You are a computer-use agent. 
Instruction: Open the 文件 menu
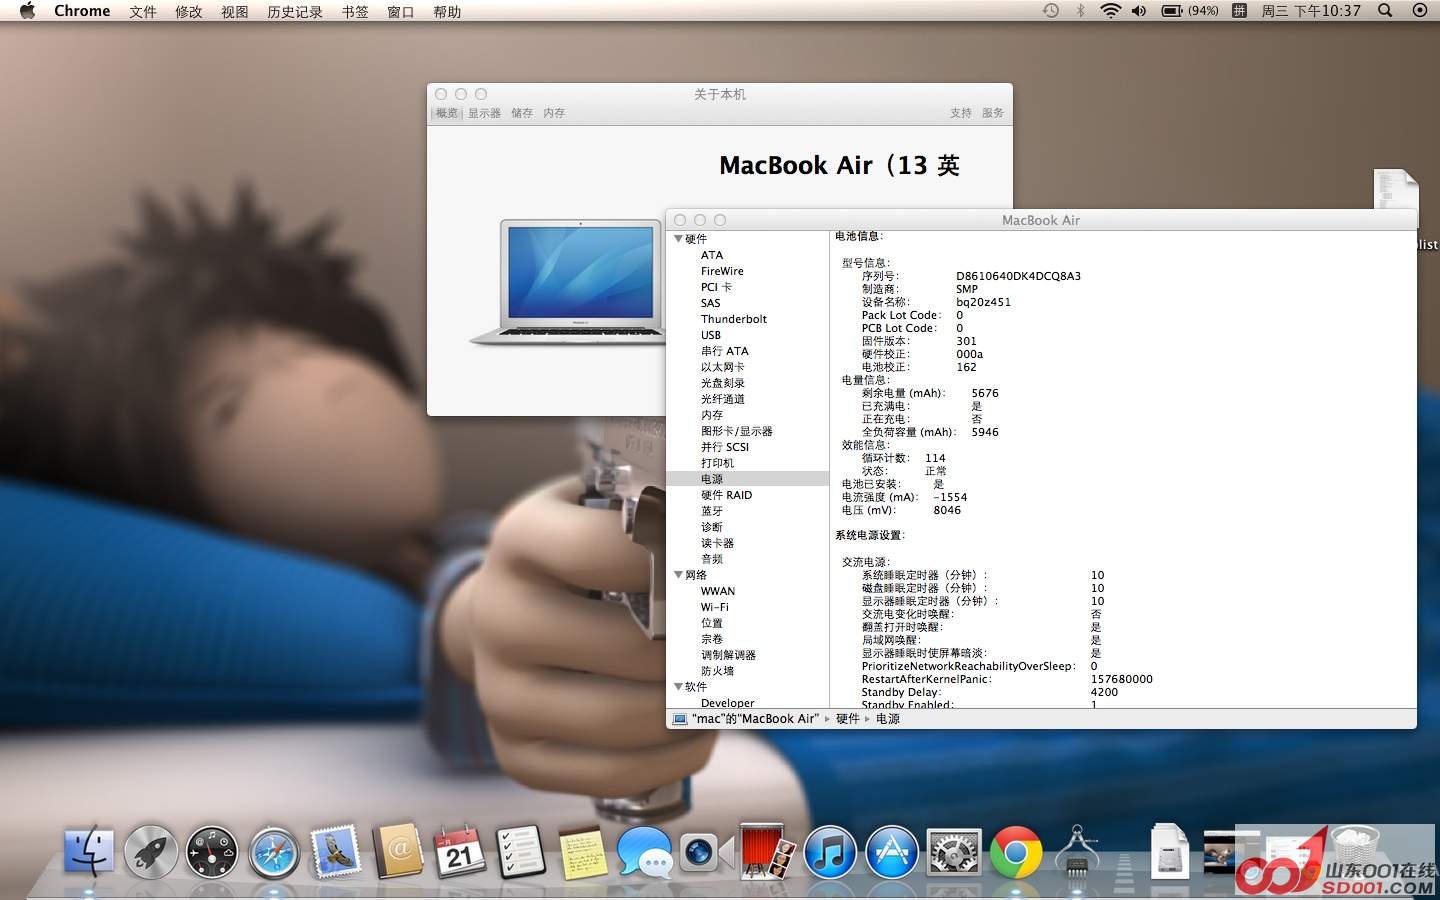[143, 11]
